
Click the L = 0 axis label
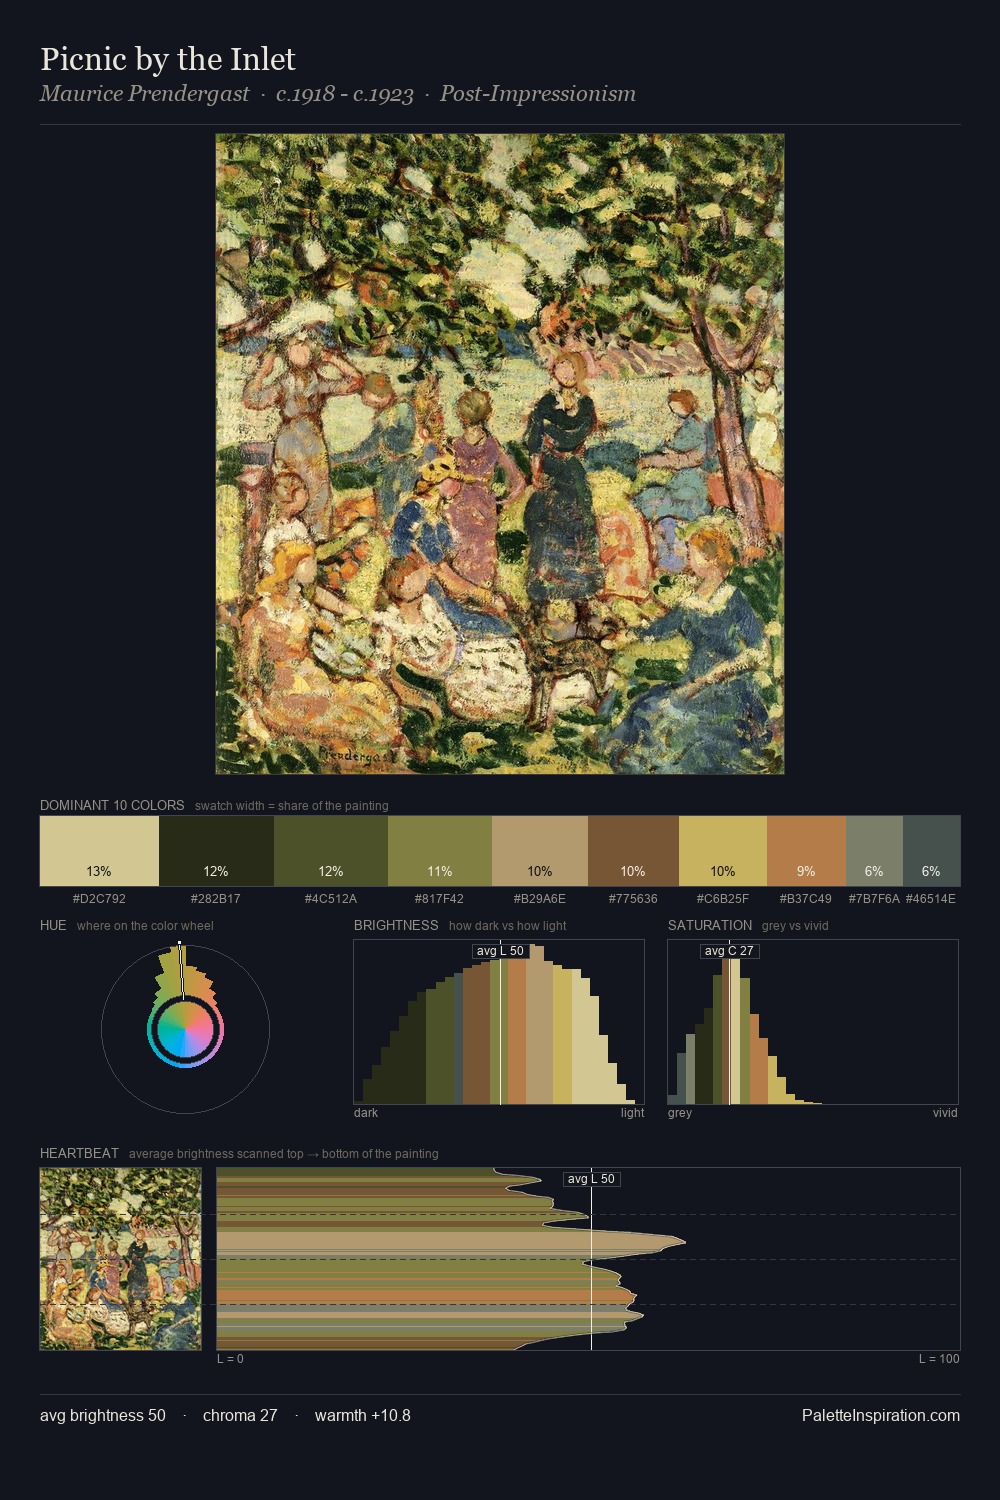(230, 1359)
